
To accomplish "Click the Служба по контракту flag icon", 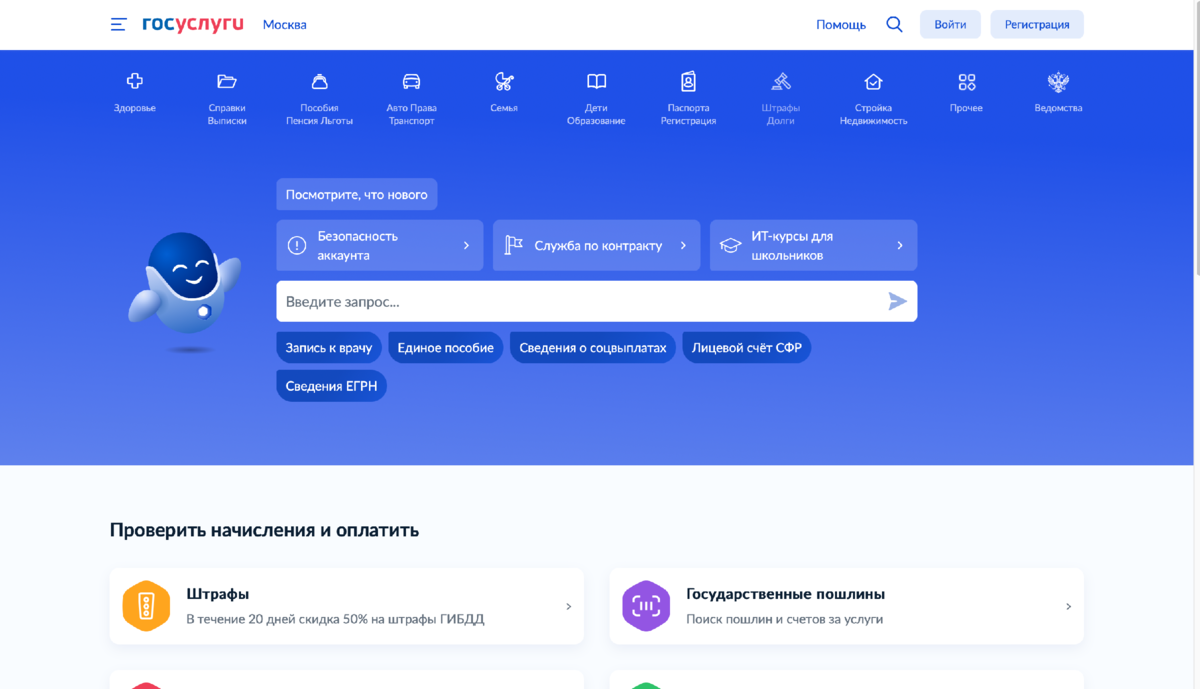I will 513,245.
